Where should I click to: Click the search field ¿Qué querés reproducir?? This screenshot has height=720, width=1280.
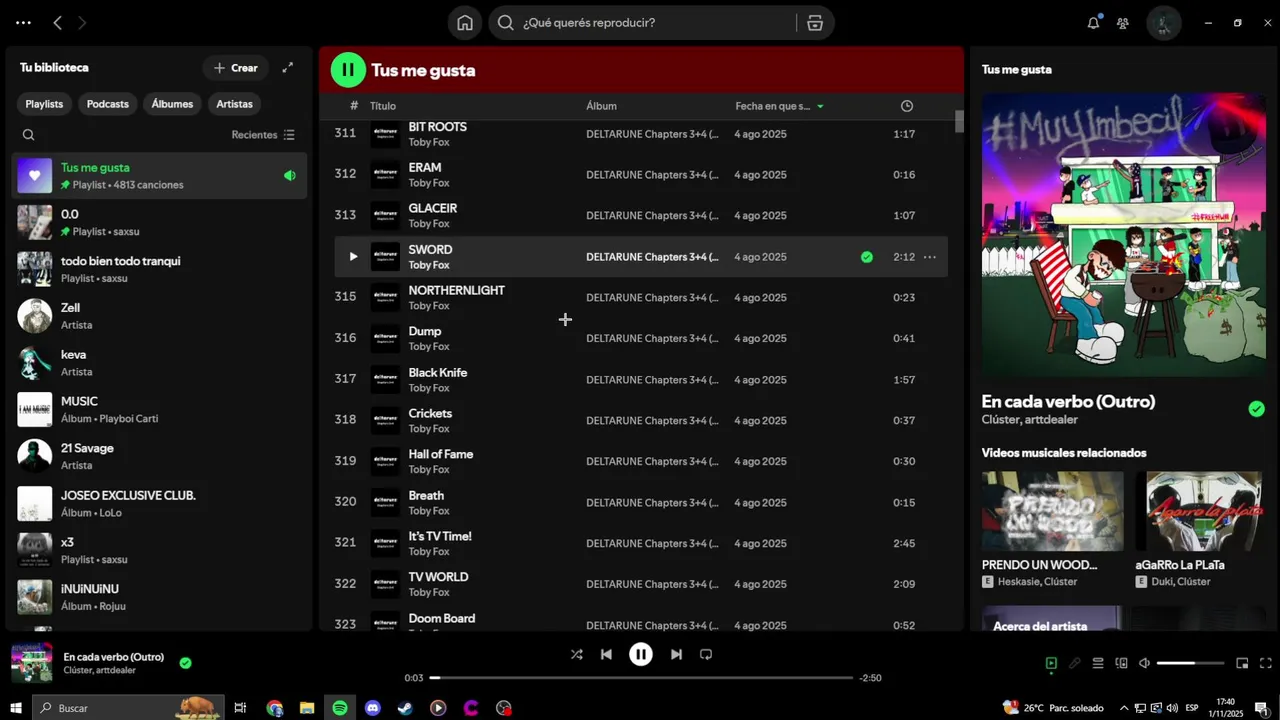640,23
